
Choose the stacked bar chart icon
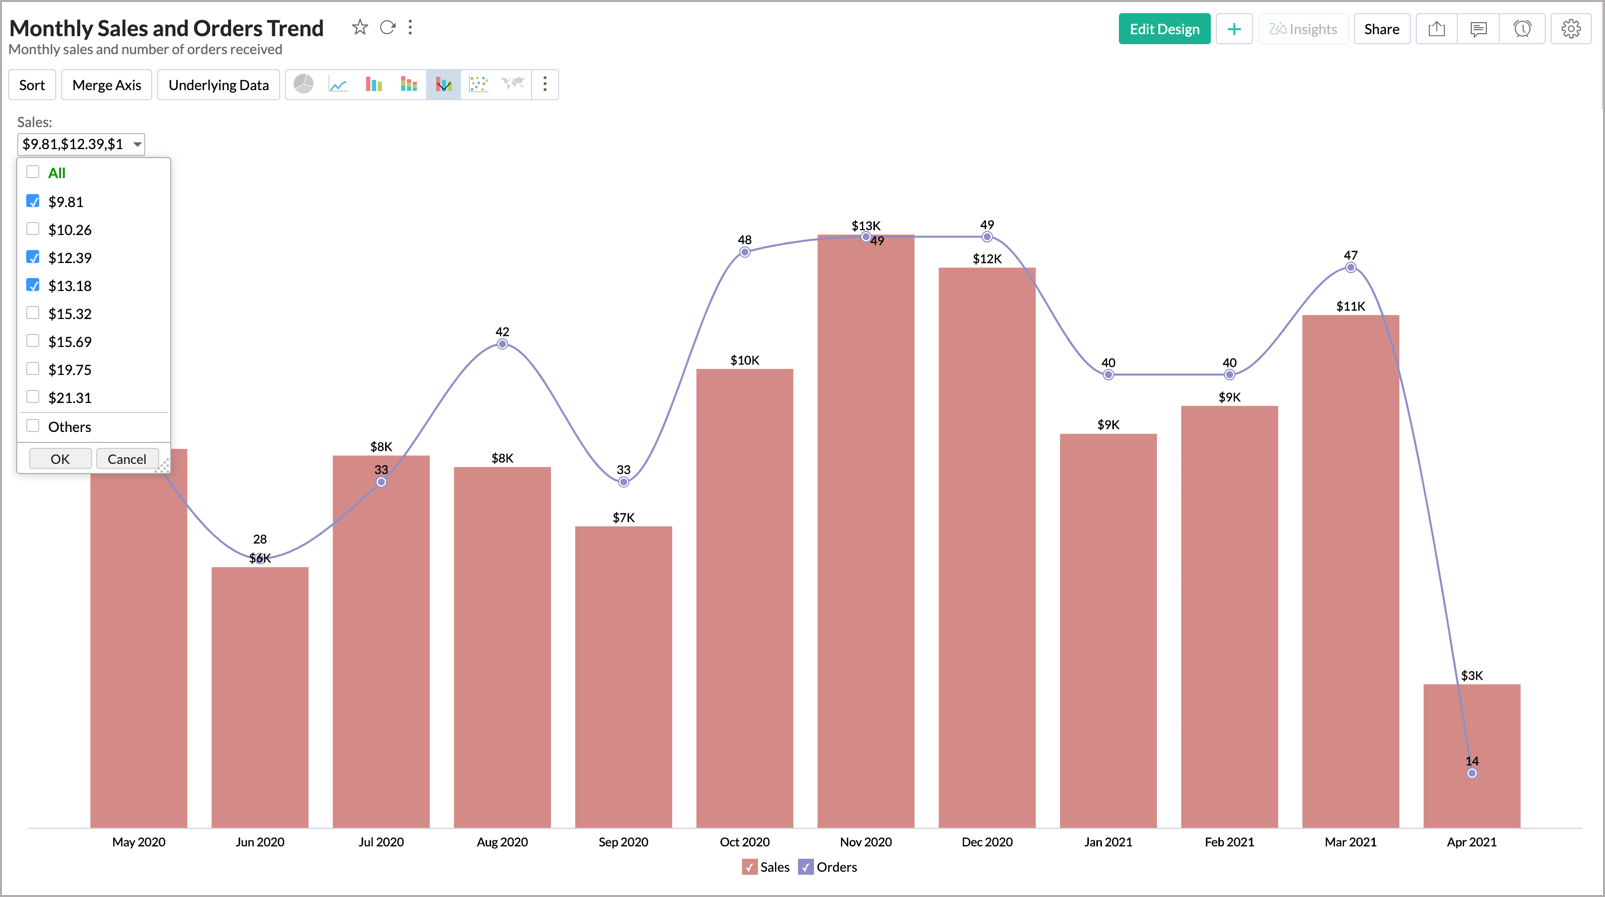(x=409, y=85)
